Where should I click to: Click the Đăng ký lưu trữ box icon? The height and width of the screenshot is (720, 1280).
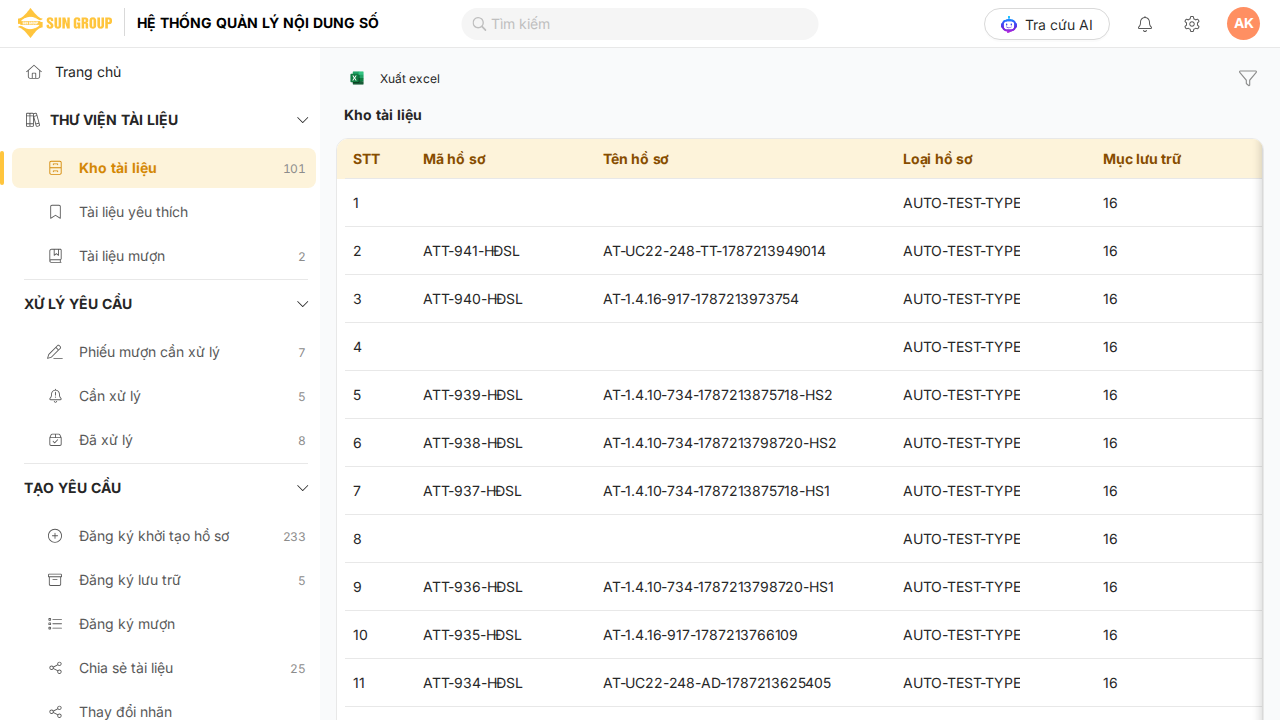(56, 580)
